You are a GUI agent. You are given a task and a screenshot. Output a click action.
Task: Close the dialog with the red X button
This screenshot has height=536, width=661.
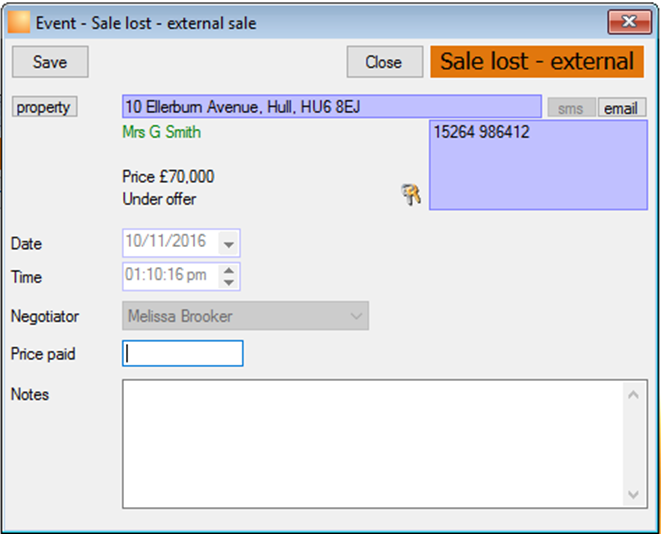(x=629, y=22)
